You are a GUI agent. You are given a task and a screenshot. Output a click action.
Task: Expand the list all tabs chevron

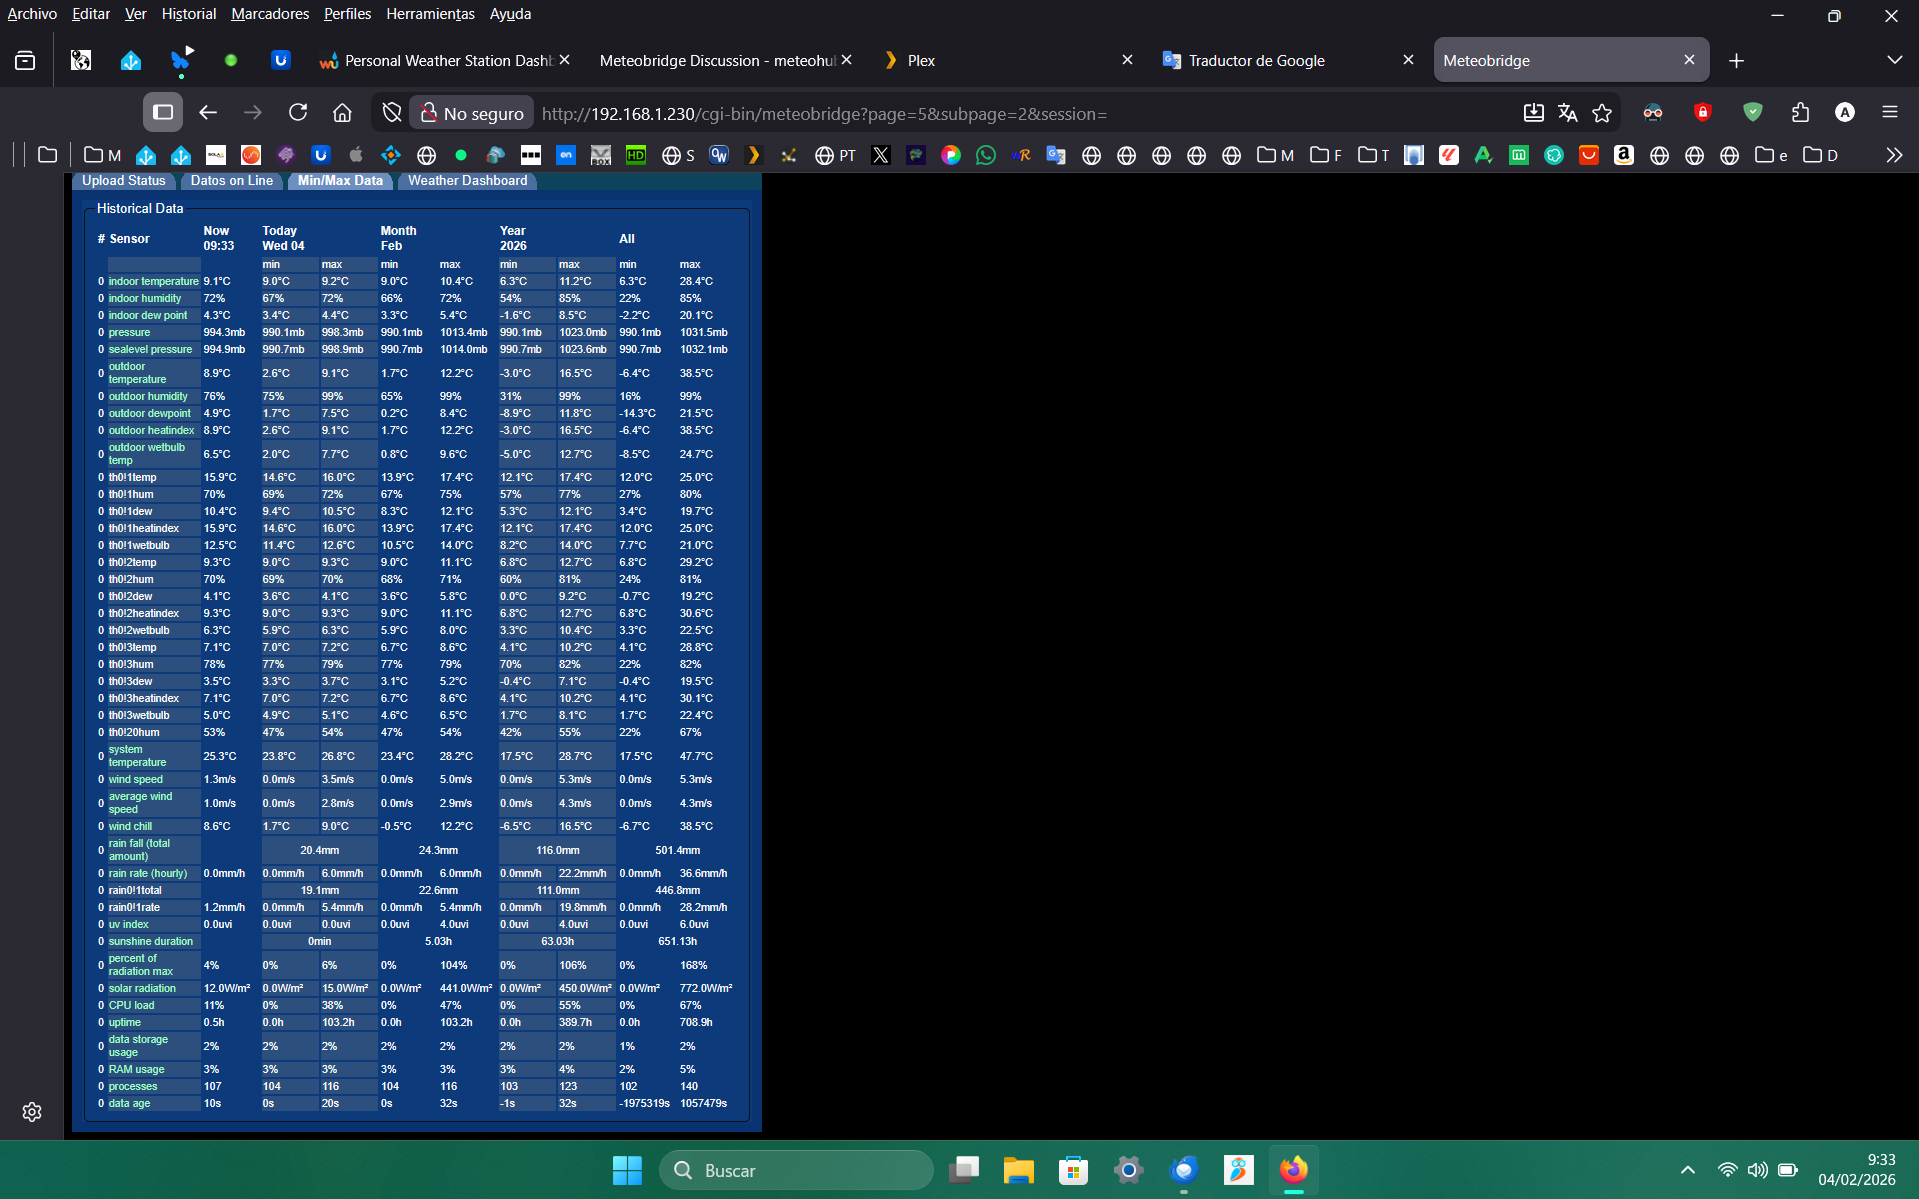click(x=1893, y=60)
